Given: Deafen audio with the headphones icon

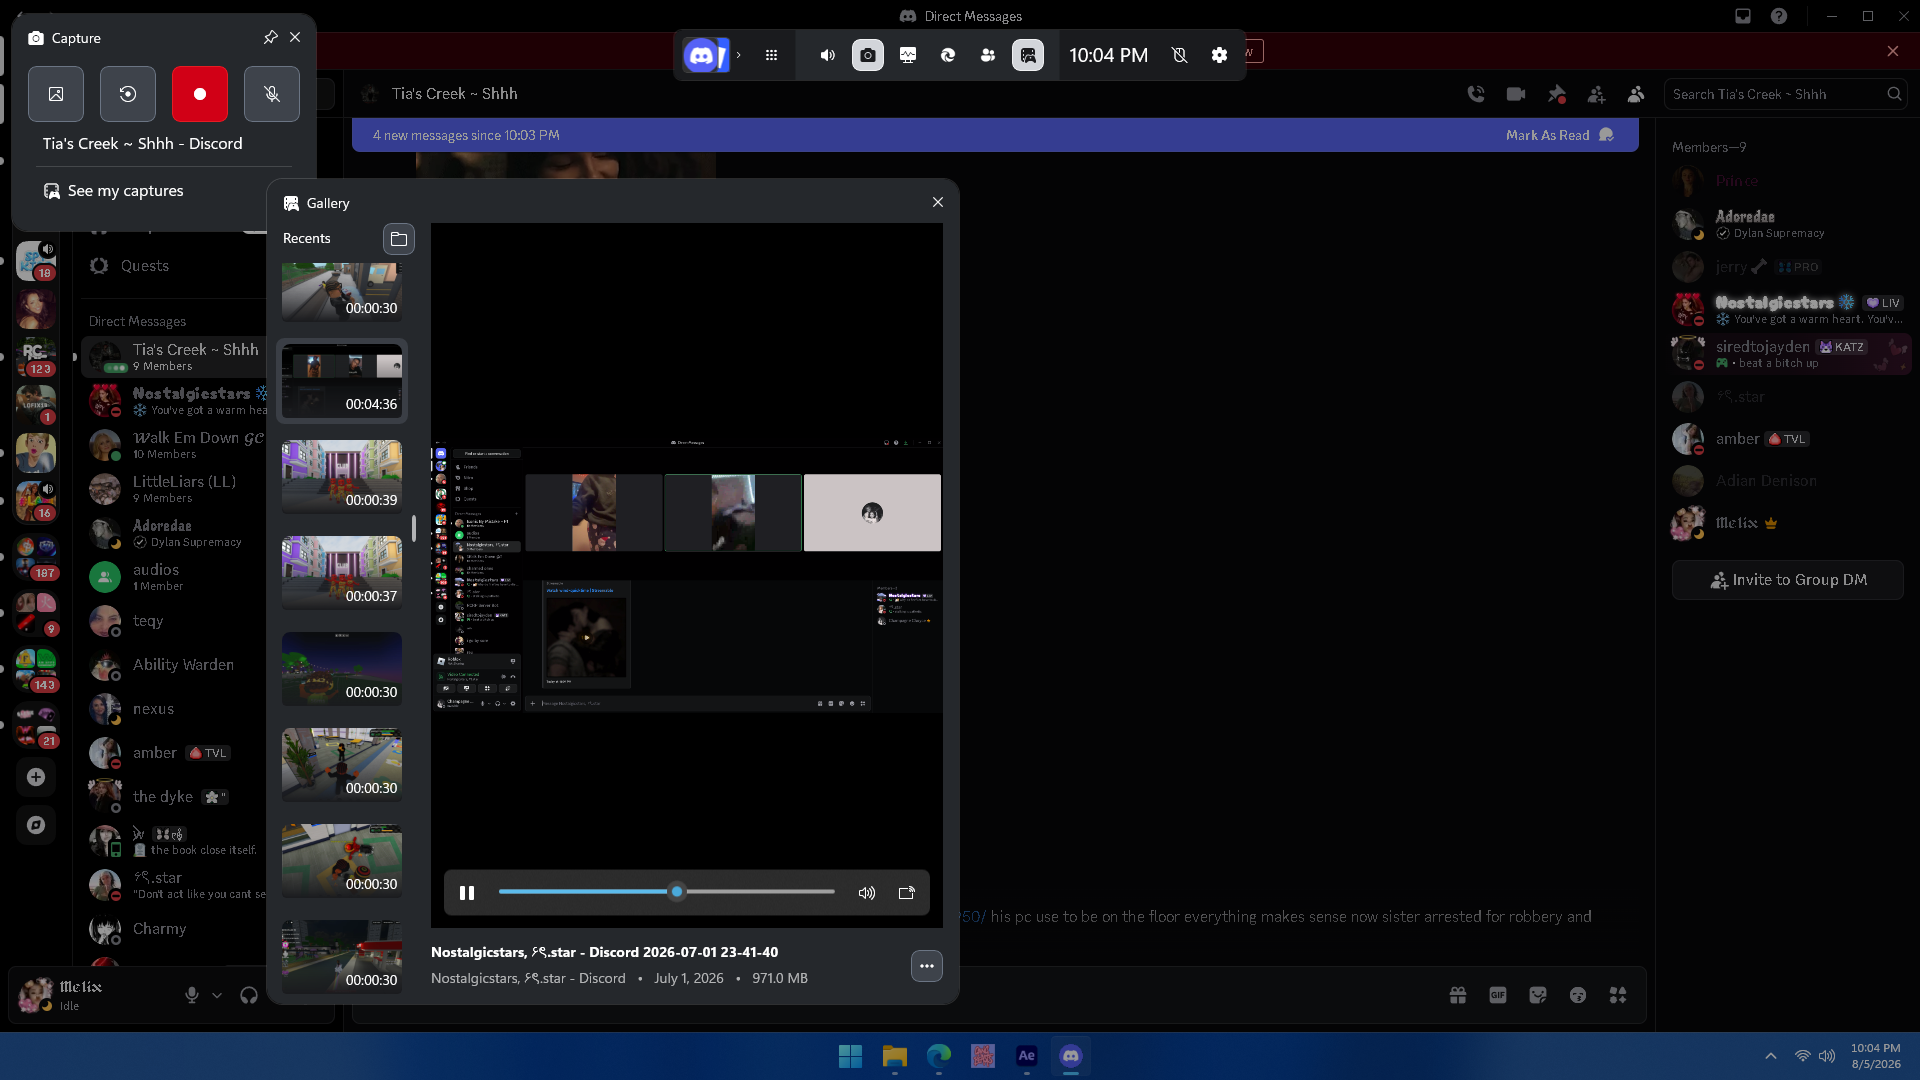Looking at the screenshot, I should pos(249,995).
